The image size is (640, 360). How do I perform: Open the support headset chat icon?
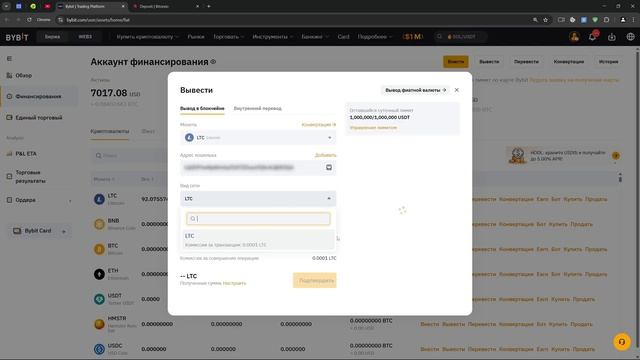(x=622, y=342)
